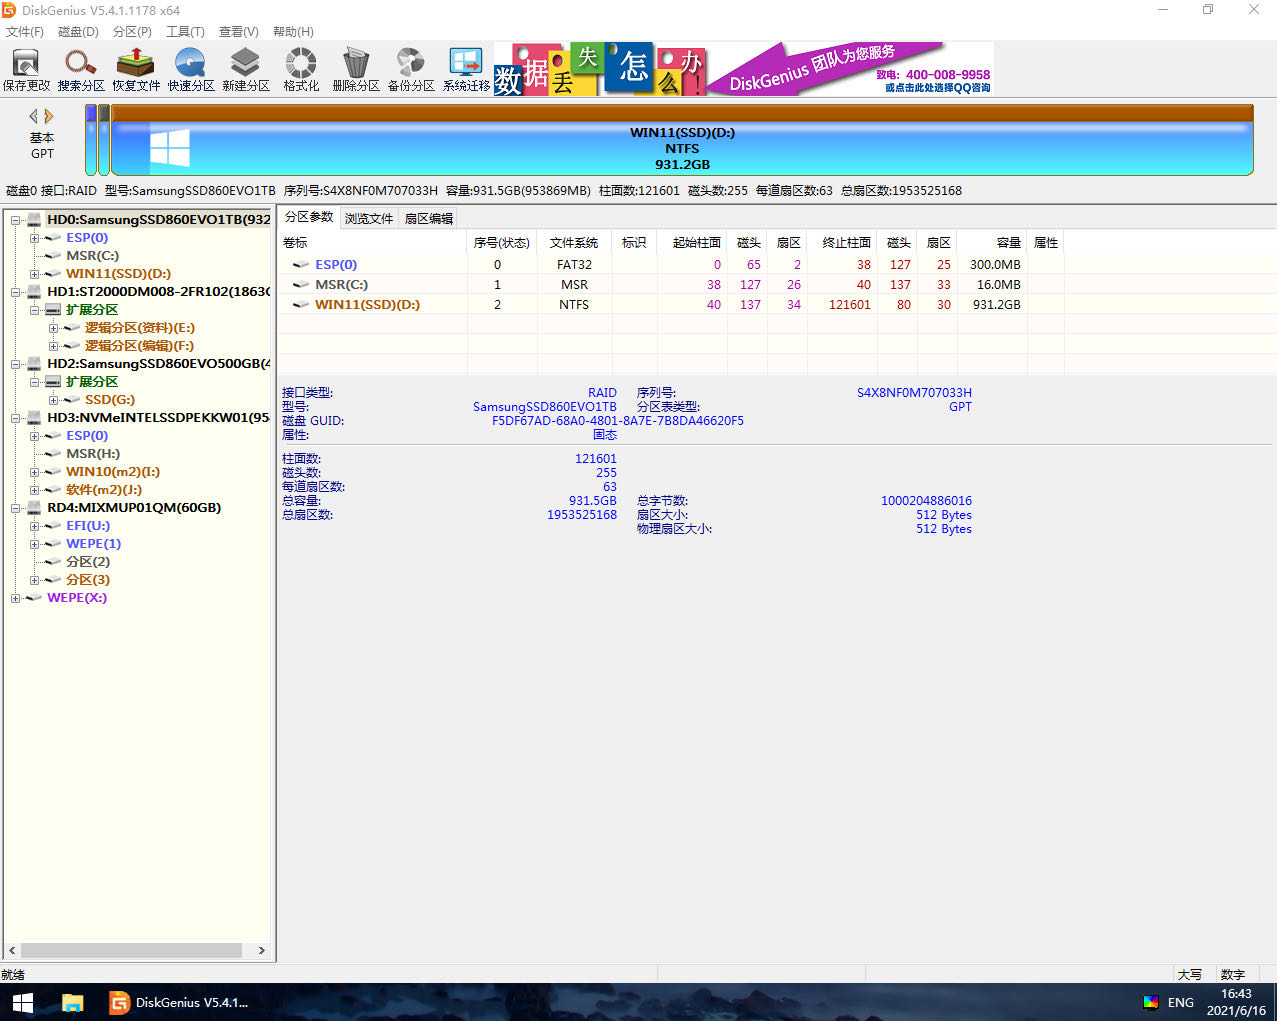Start 系统迁移 system migration
1277x1021 pixels.
click(466, 70)
